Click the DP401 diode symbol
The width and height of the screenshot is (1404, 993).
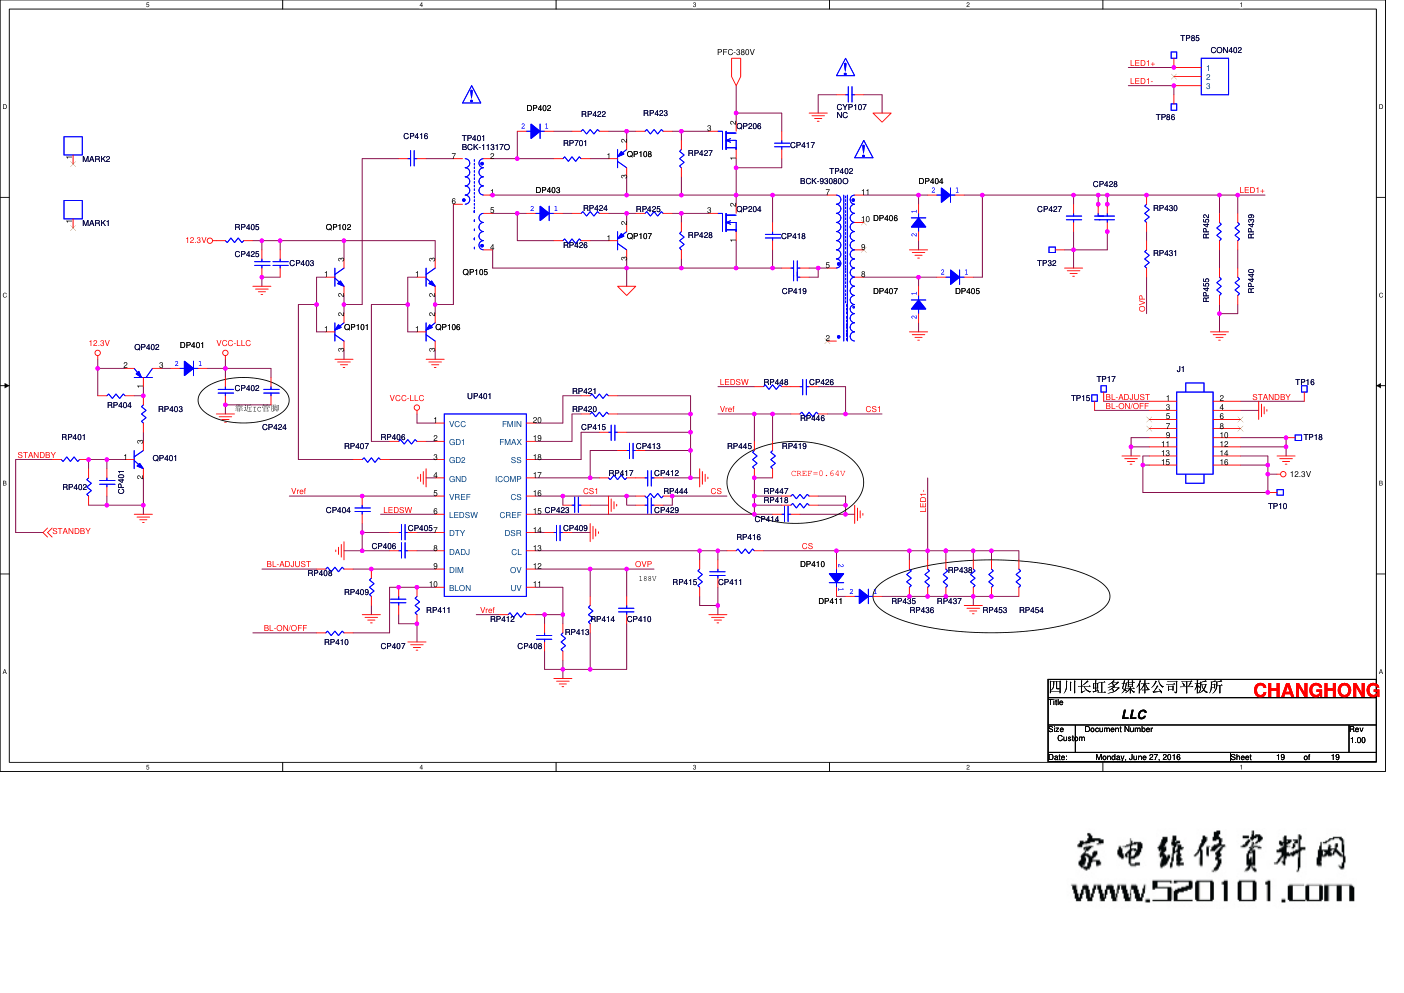click(x=189, y=368)
